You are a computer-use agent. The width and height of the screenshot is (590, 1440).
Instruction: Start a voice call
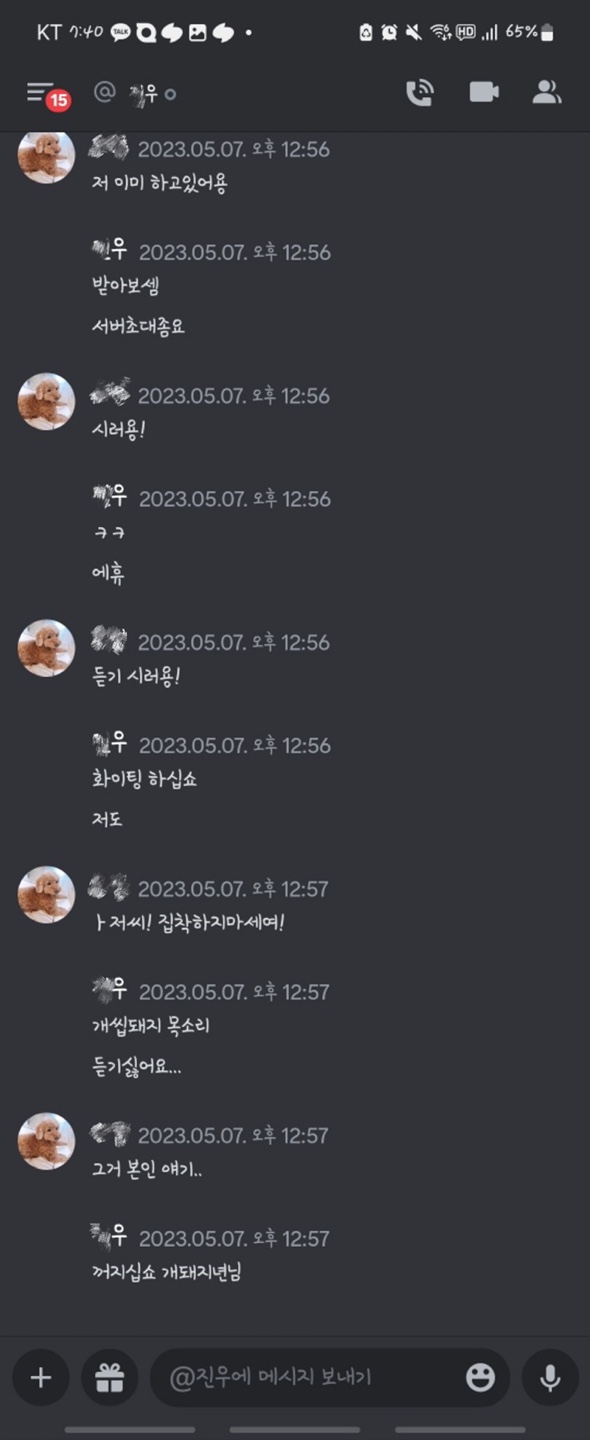[420, 93]
